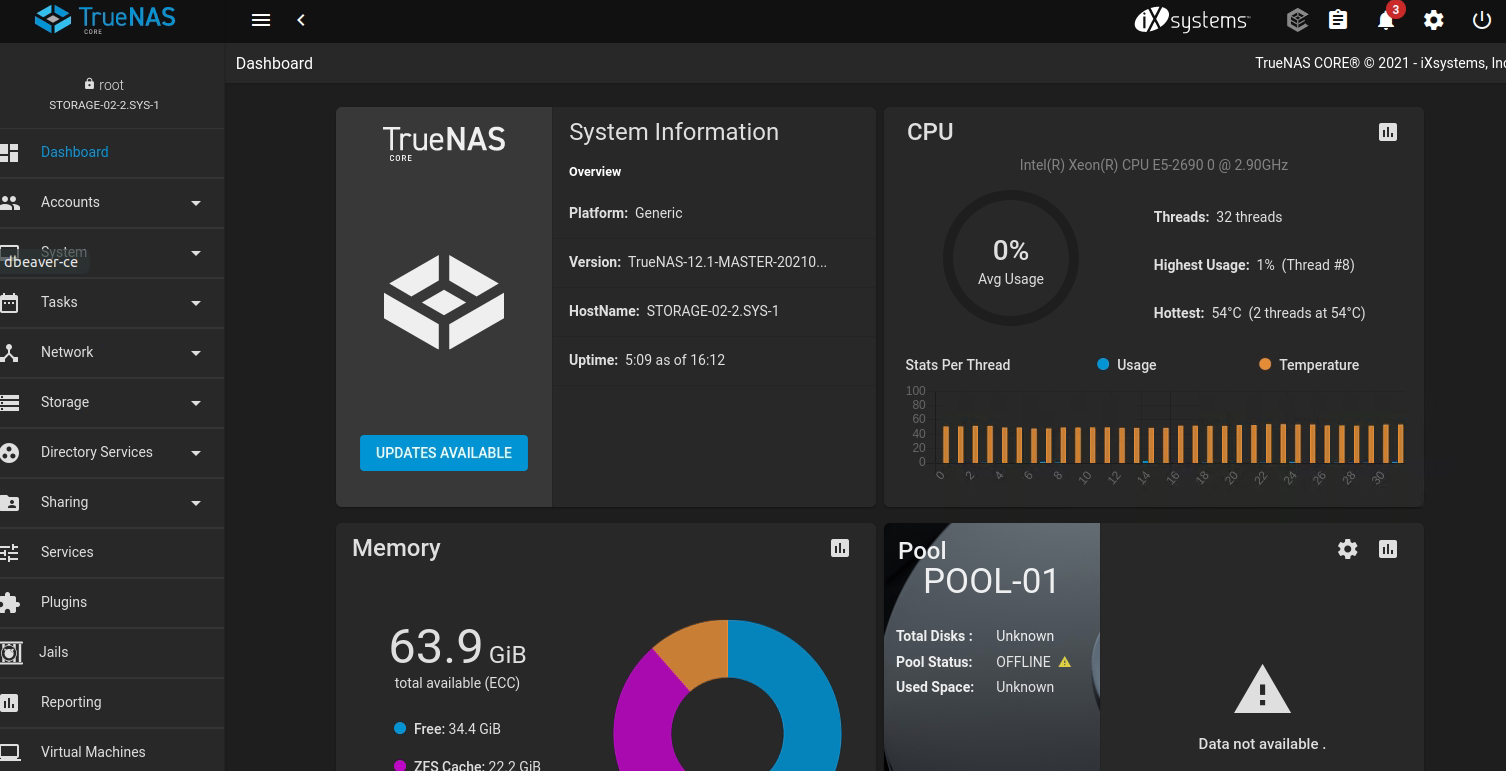Click the Hottest 54°C text
Image resolution: width=1506 pixels, height=771 pixels.
[x=1260, y=313]
